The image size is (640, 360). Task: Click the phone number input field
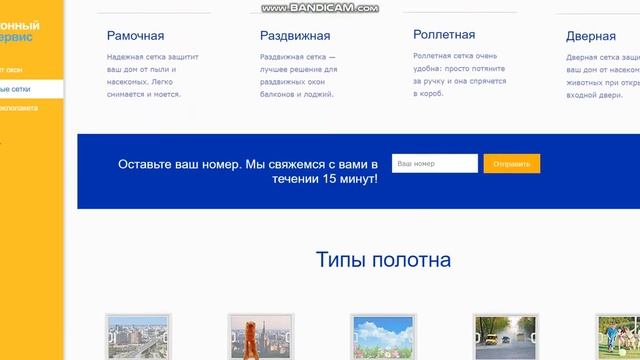[x=435, y=163]
